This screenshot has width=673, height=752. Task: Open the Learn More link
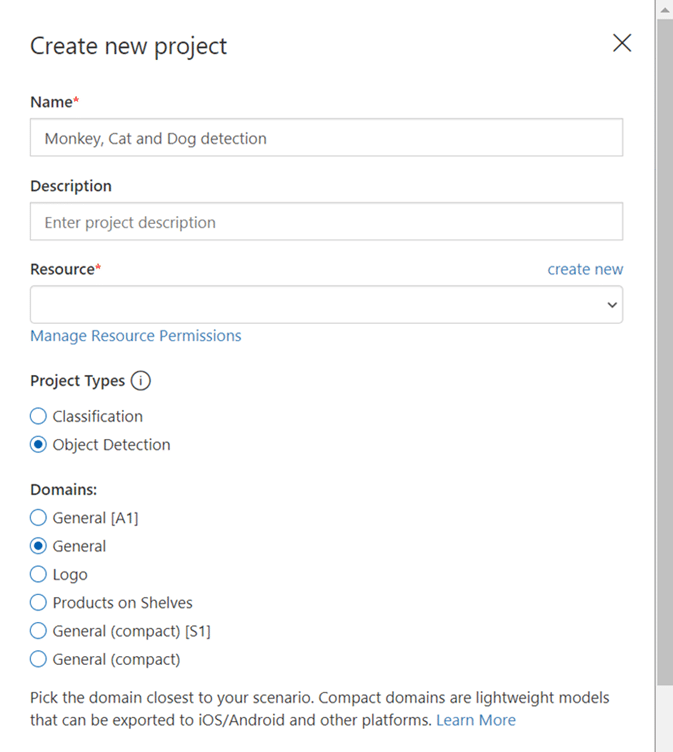476,720
